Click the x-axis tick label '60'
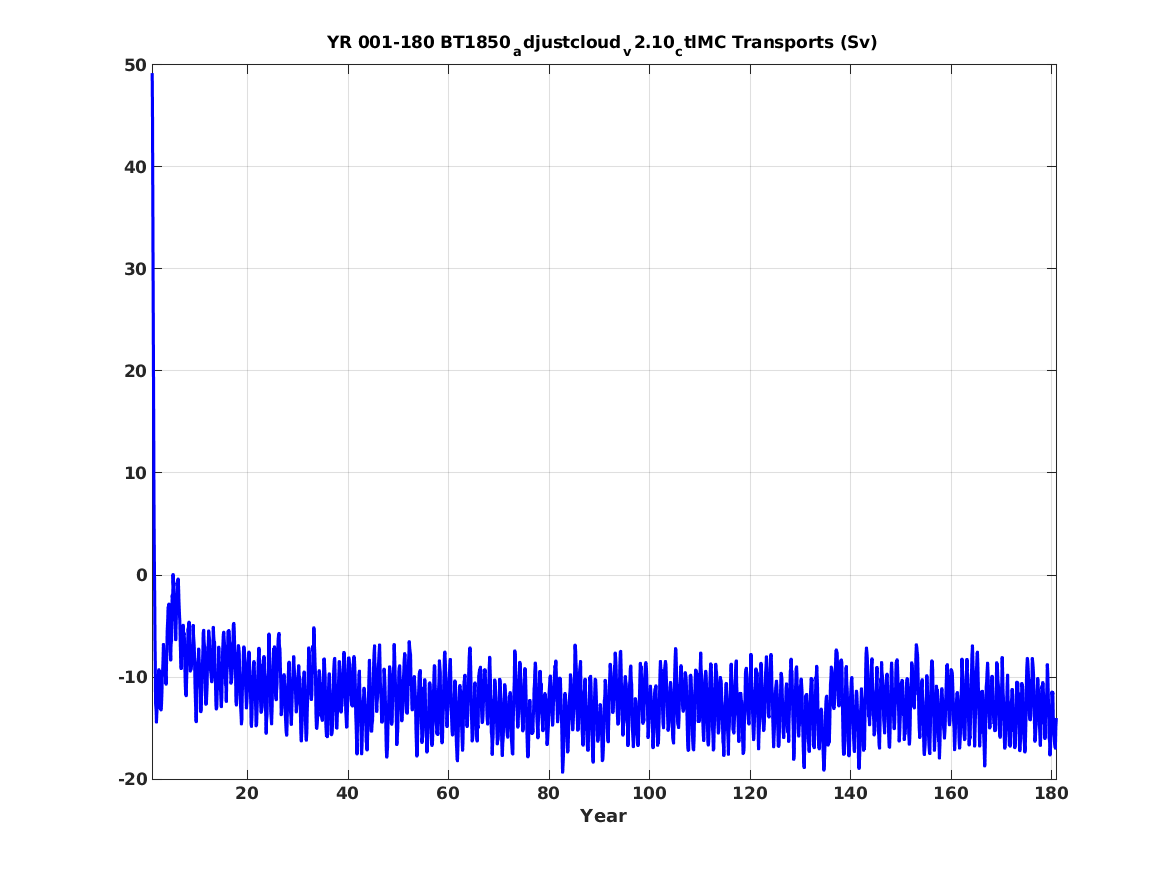The width and height of the screenshot is (1167, 875). click(448, 793)
